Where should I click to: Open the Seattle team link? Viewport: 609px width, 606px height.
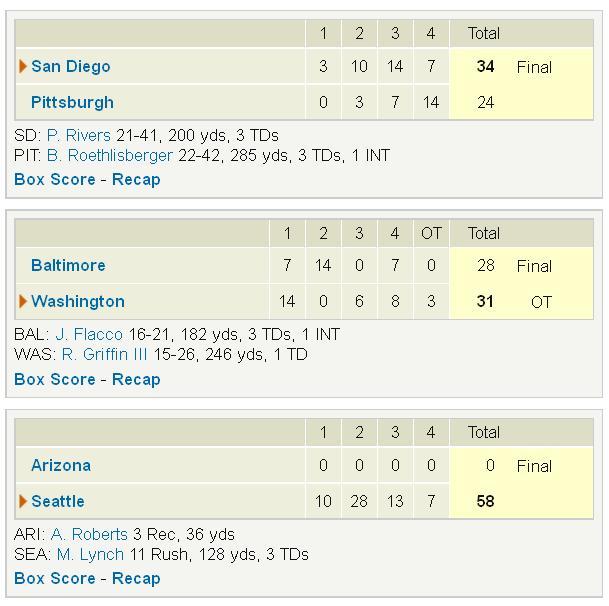click(x=58, y=501)
